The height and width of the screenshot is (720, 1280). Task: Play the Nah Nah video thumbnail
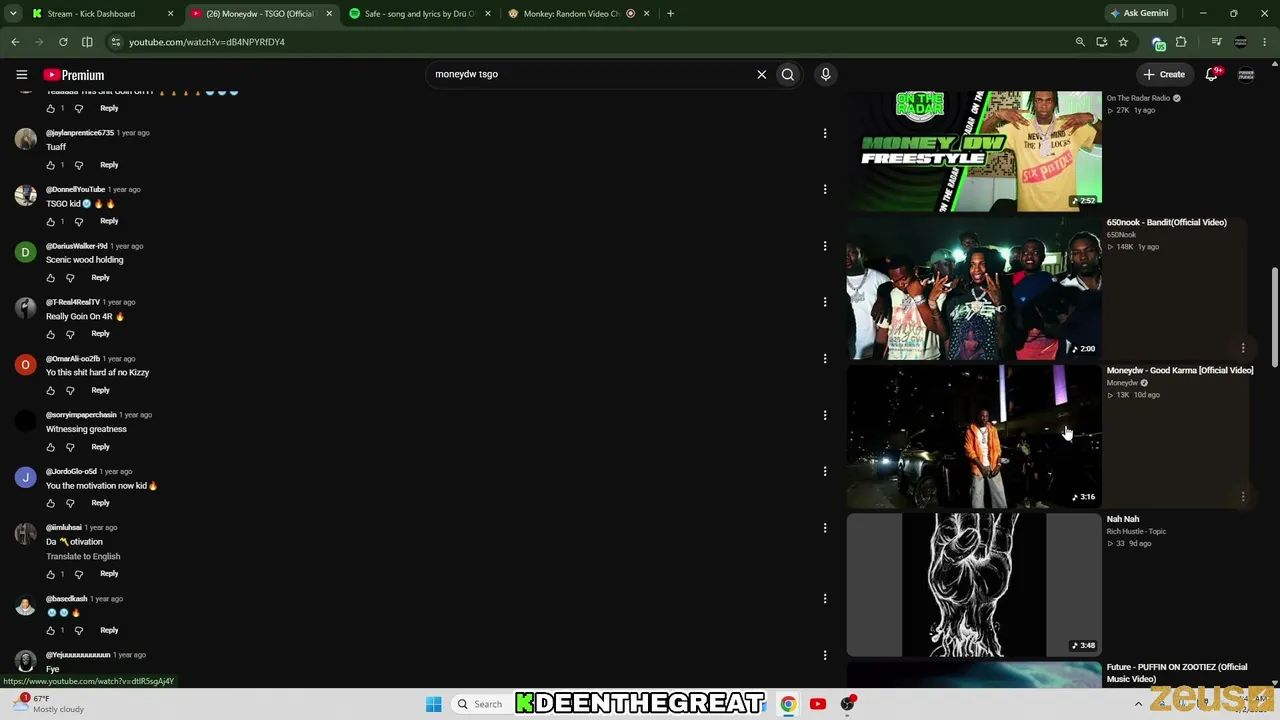tap(974, 585)
